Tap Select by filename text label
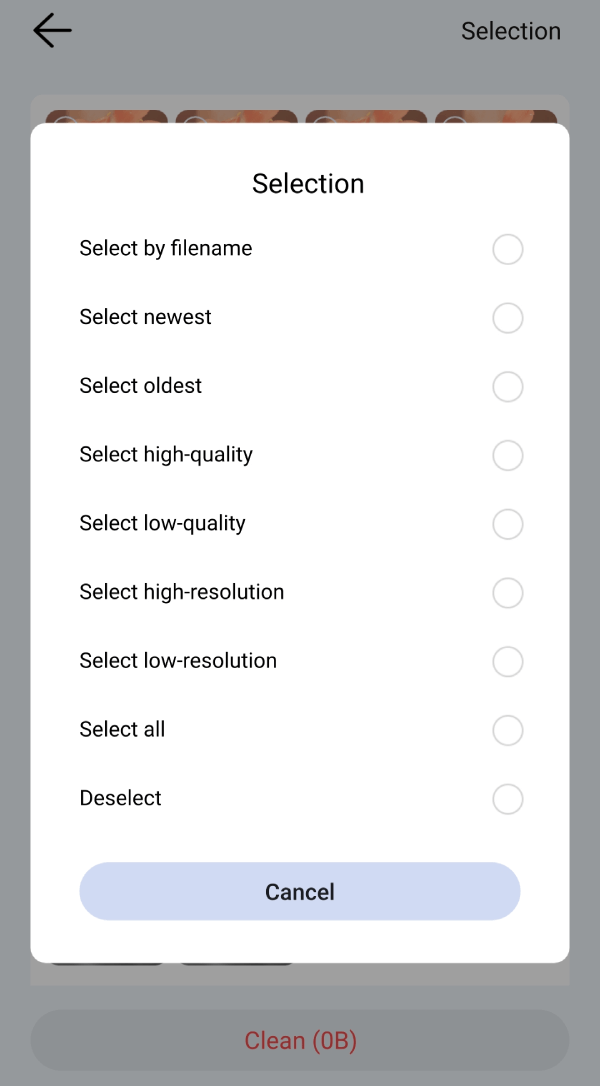 165,248
